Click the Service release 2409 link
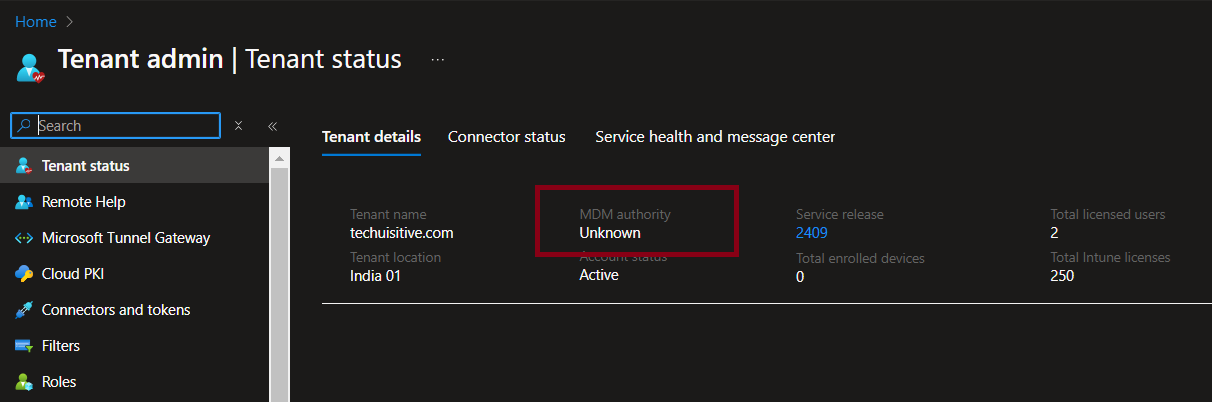1212x405 pixels. pos(812,233)
